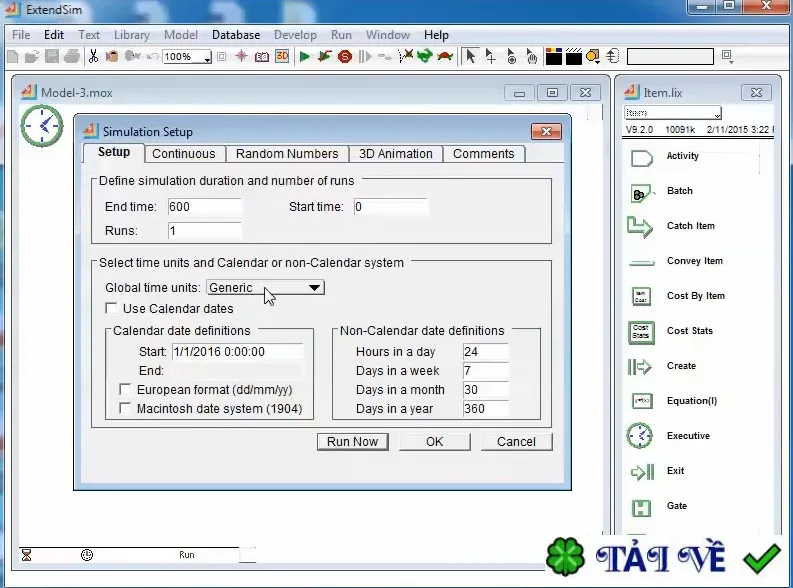Click the Run Now button

tap(353, 441)
